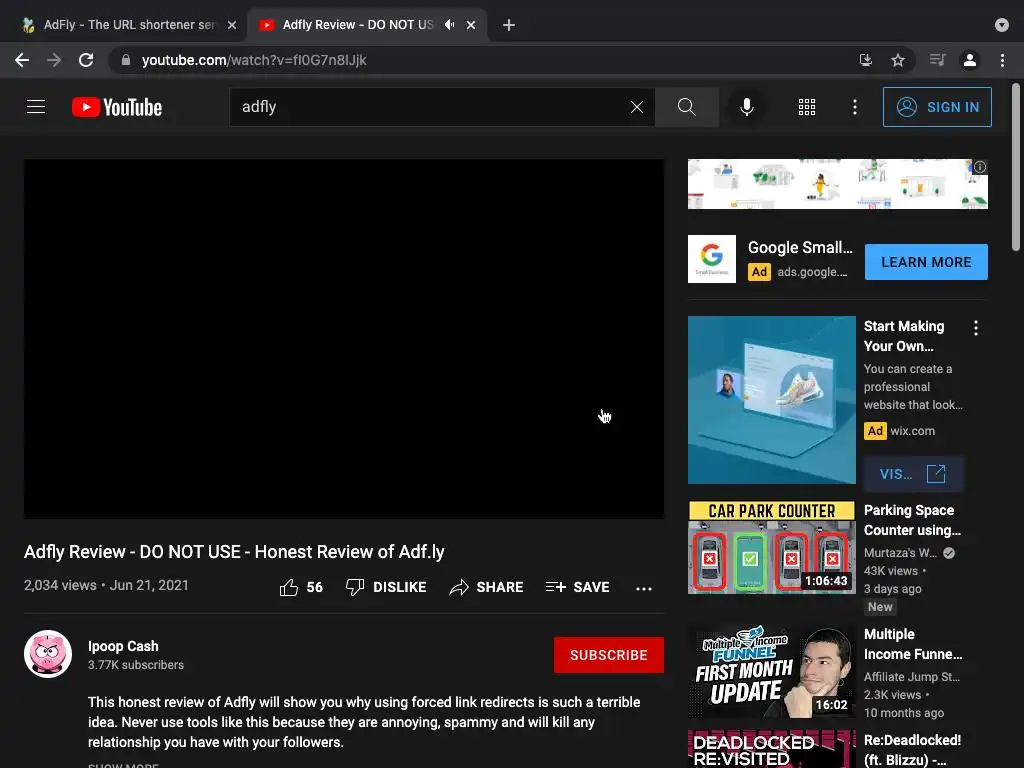The width and height of the screenshot is (1024, 768).
Task: Click the page vertical scrollbar
Action: 1016,167
